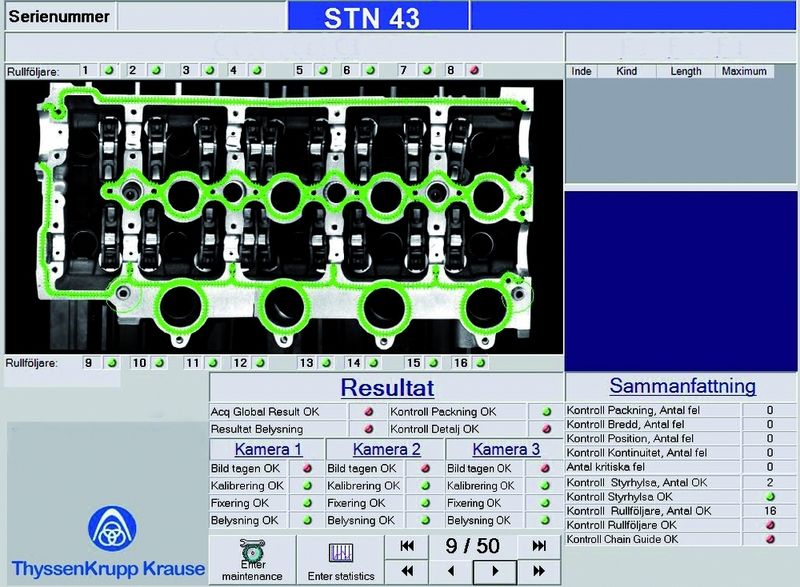This screenshot has width=800, height=587.
Task: Click the Kontroll Position, Antal fel row label
Action: pos(630,439)
